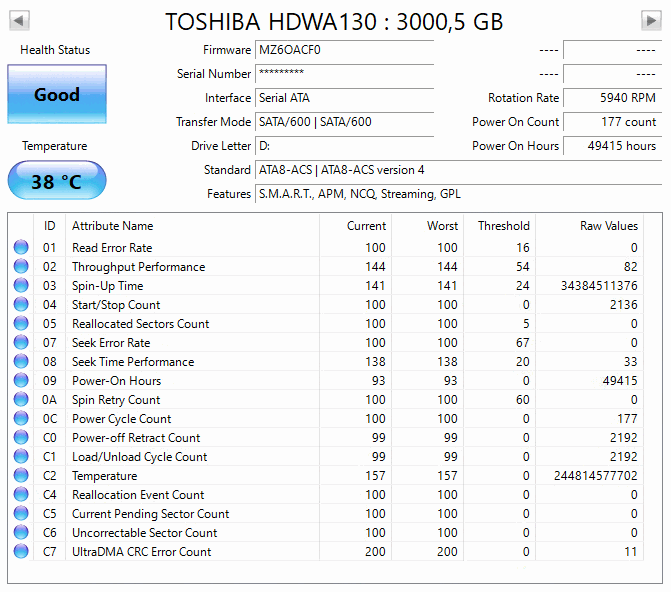671x592 pixels.
Task: Click the 38 °C temperature button
Action: 57,180
